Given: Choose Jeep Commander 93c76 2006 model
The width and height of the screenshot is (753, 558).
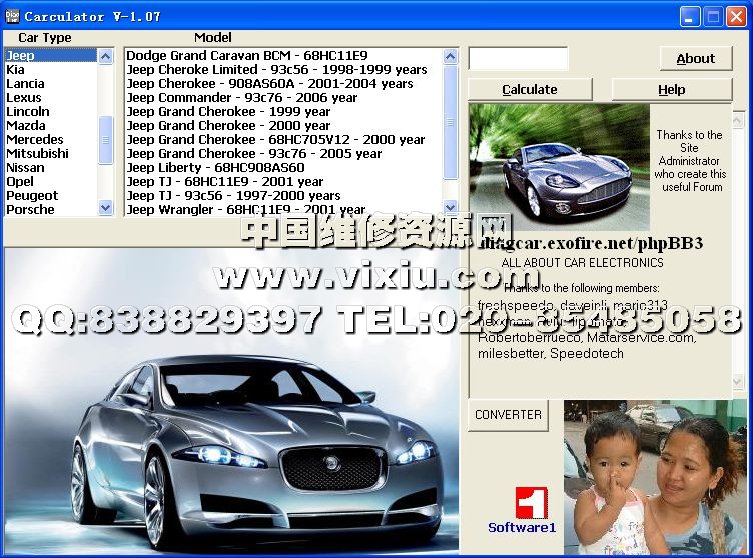Looking at the screenshot, I should coord(241,98).
